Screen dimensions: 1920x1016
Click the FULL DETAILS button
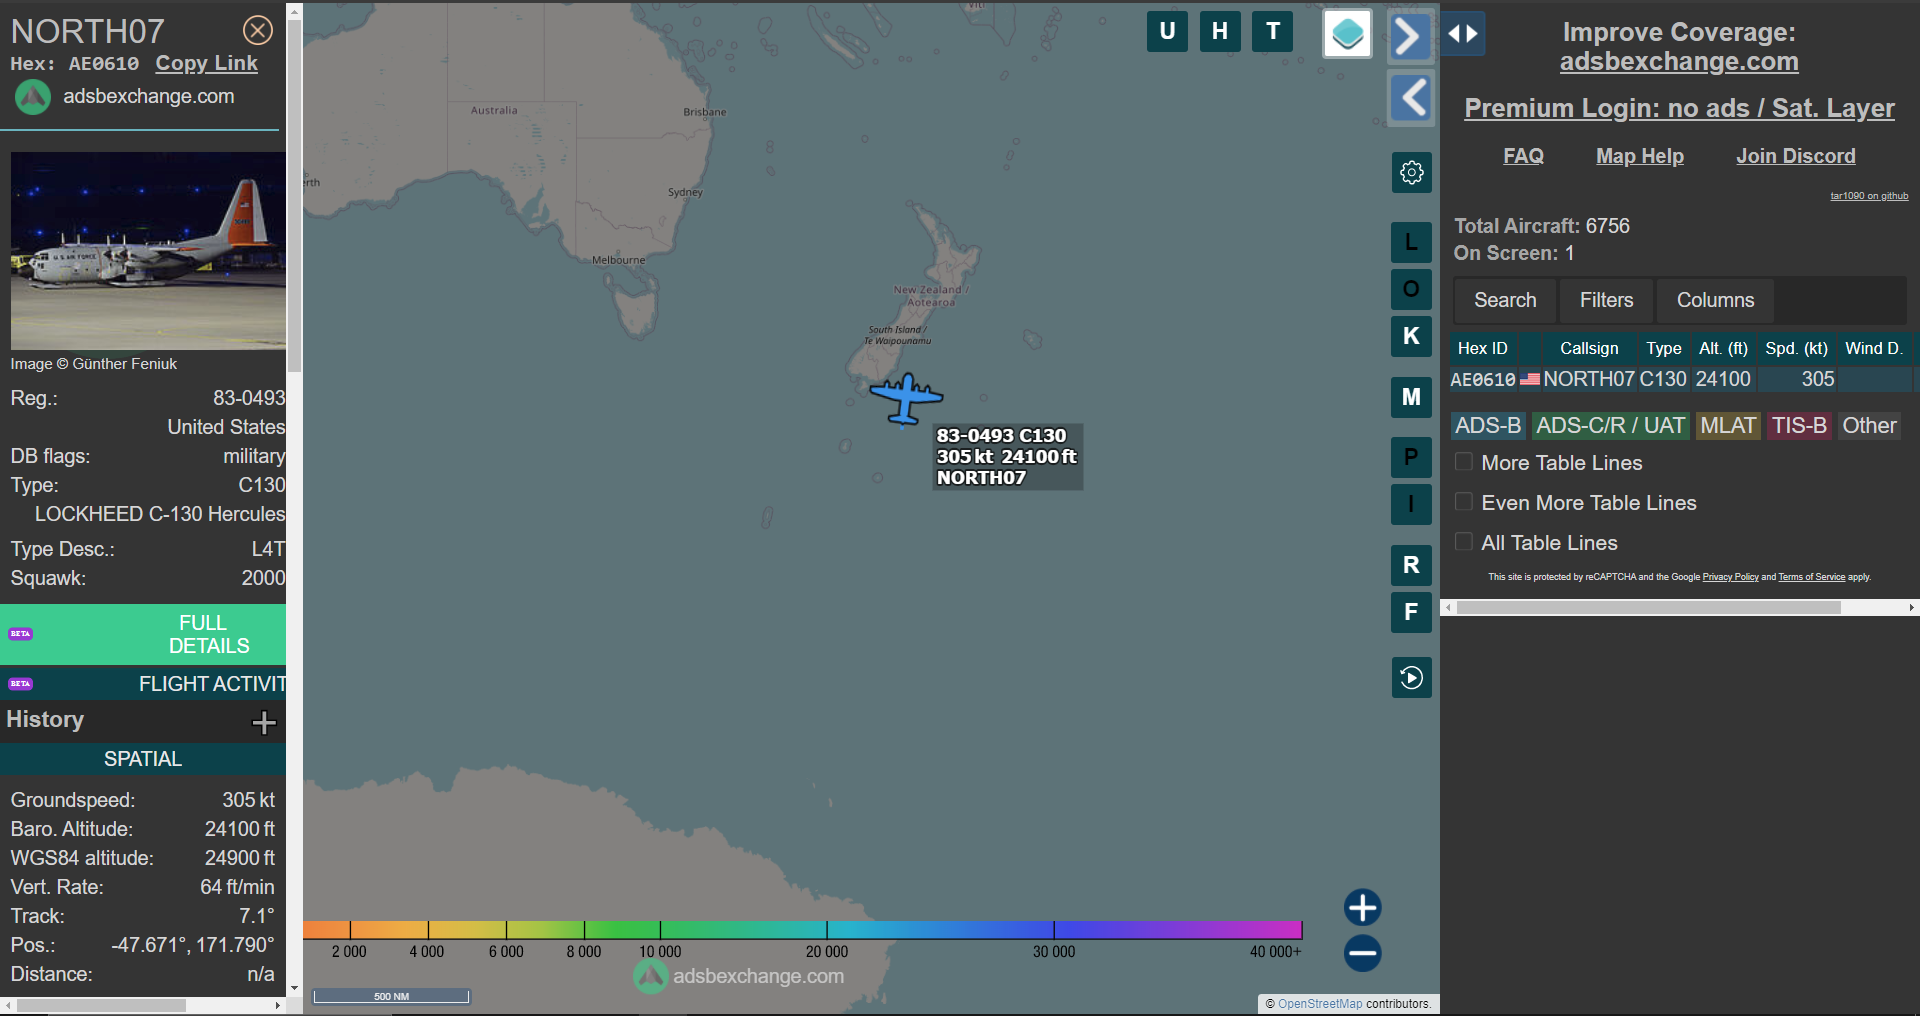143,634
